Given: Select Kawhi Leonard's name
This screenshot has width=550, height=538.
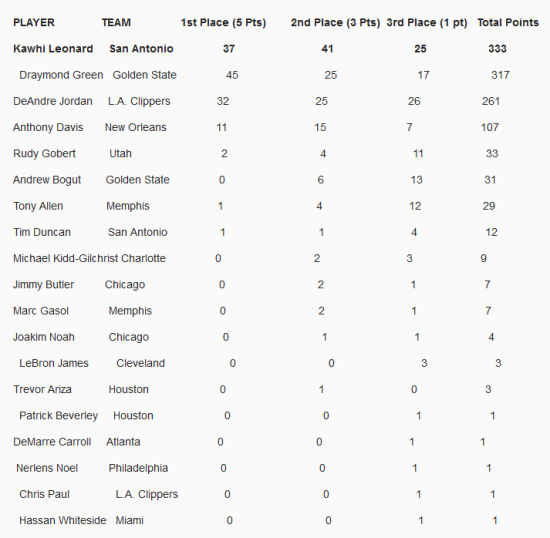Looking at the screenshot, I should [x=53, y=49].
